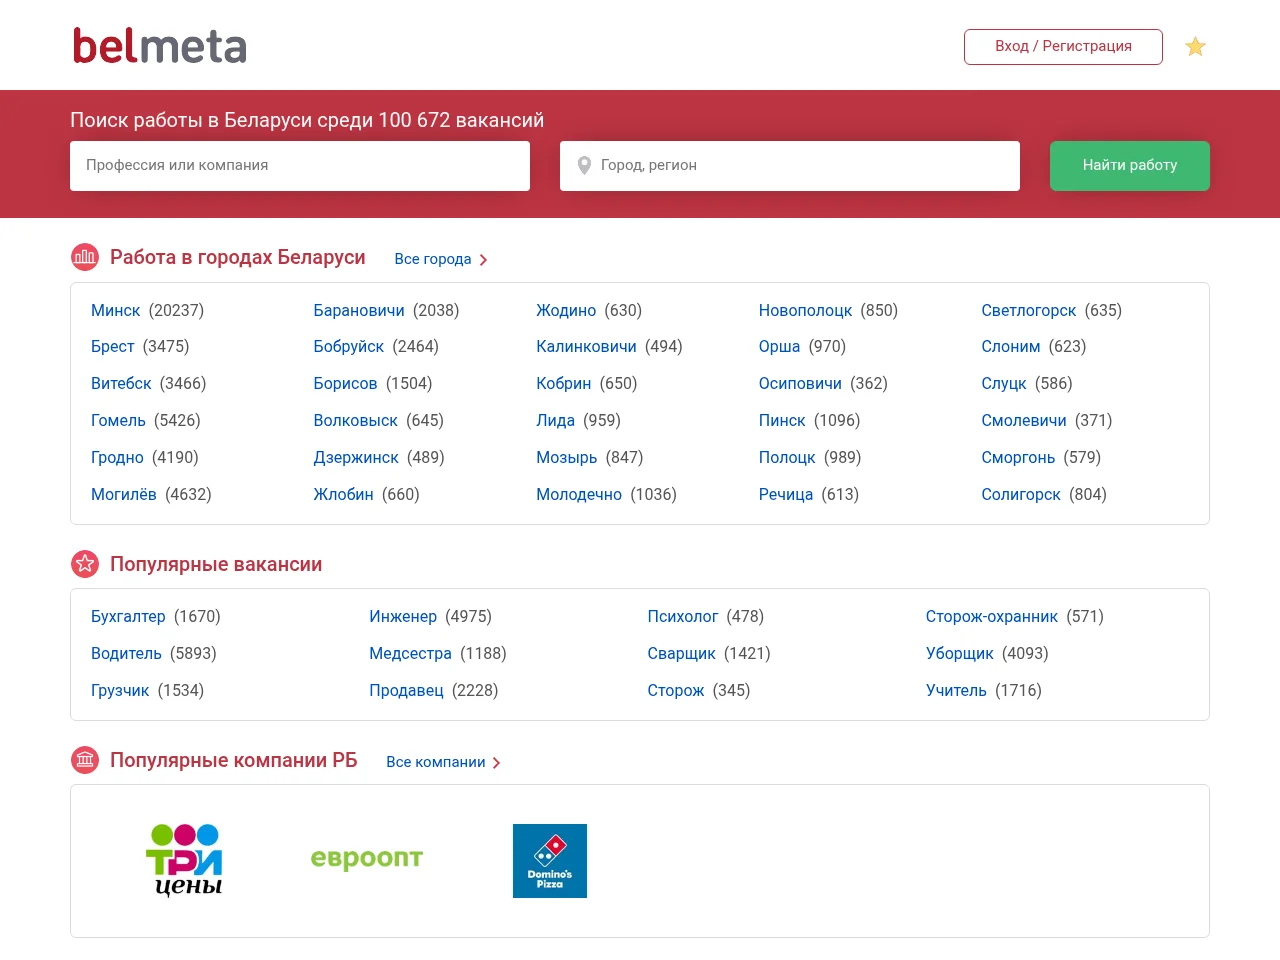
Task: Open jobs in Дзержинск
Action: click(356, 457)
